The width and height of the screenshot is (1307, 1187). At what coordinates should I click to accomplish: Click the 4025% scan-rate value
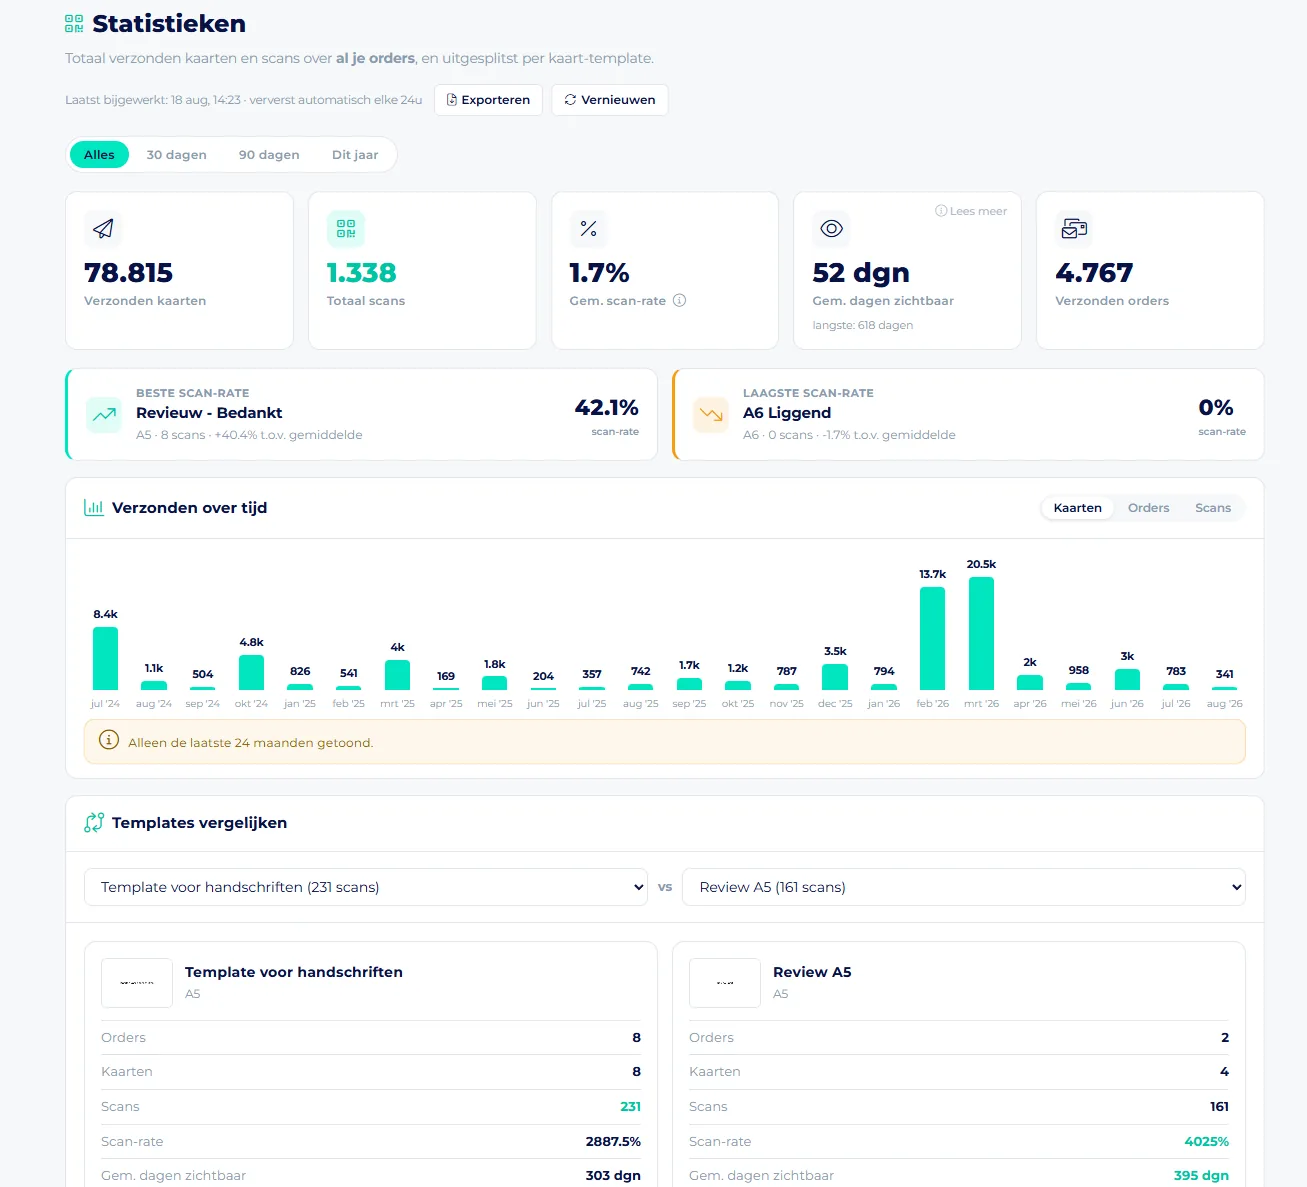(1207, 1142)
